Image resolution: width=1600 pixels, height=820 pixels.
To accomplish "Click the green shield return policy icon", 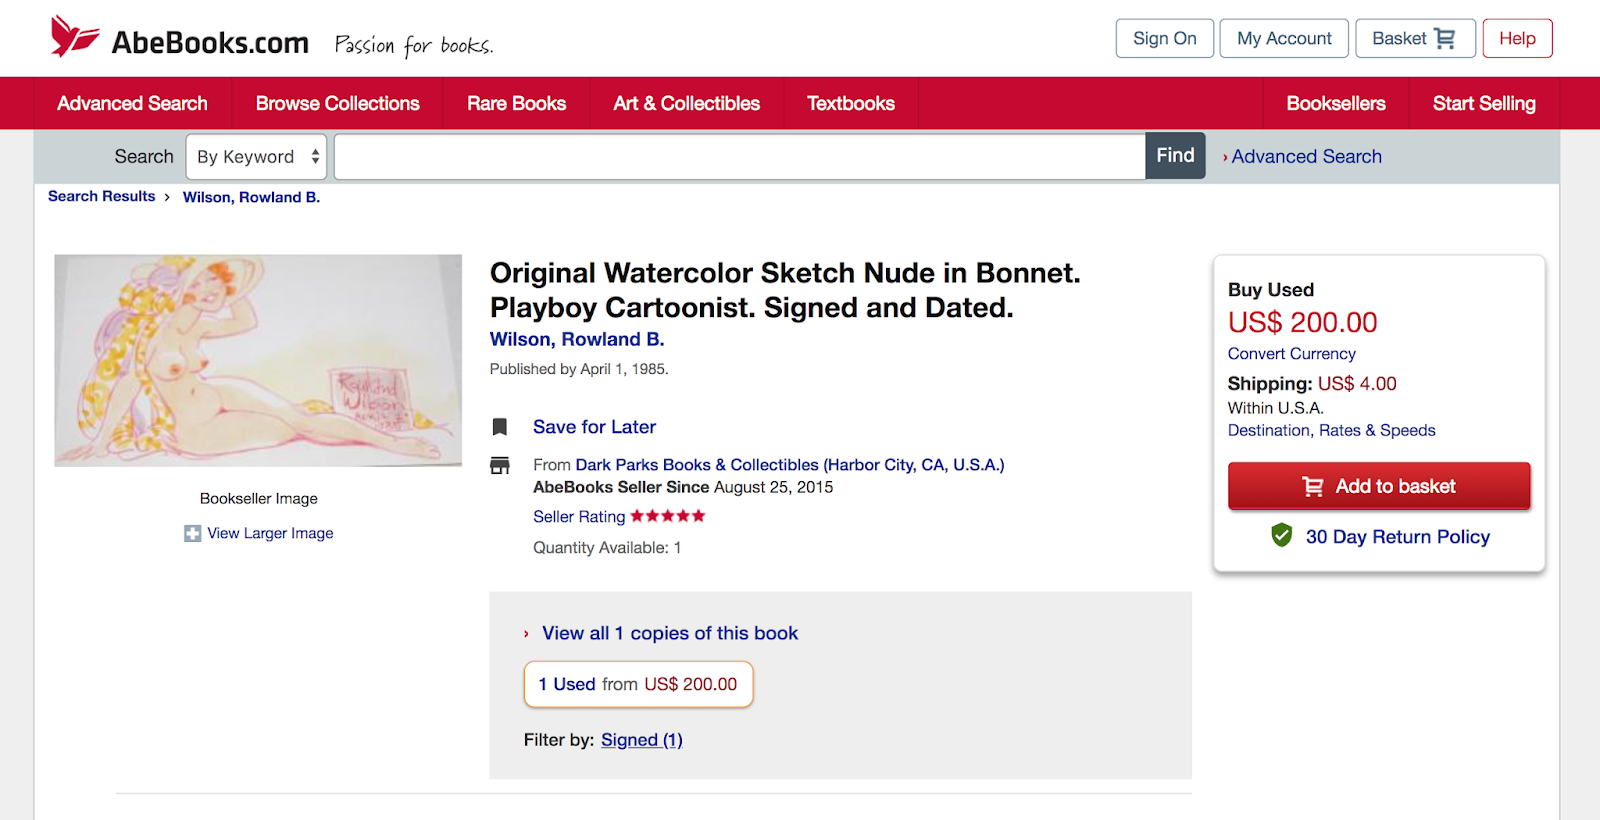I will point(1281,536).
